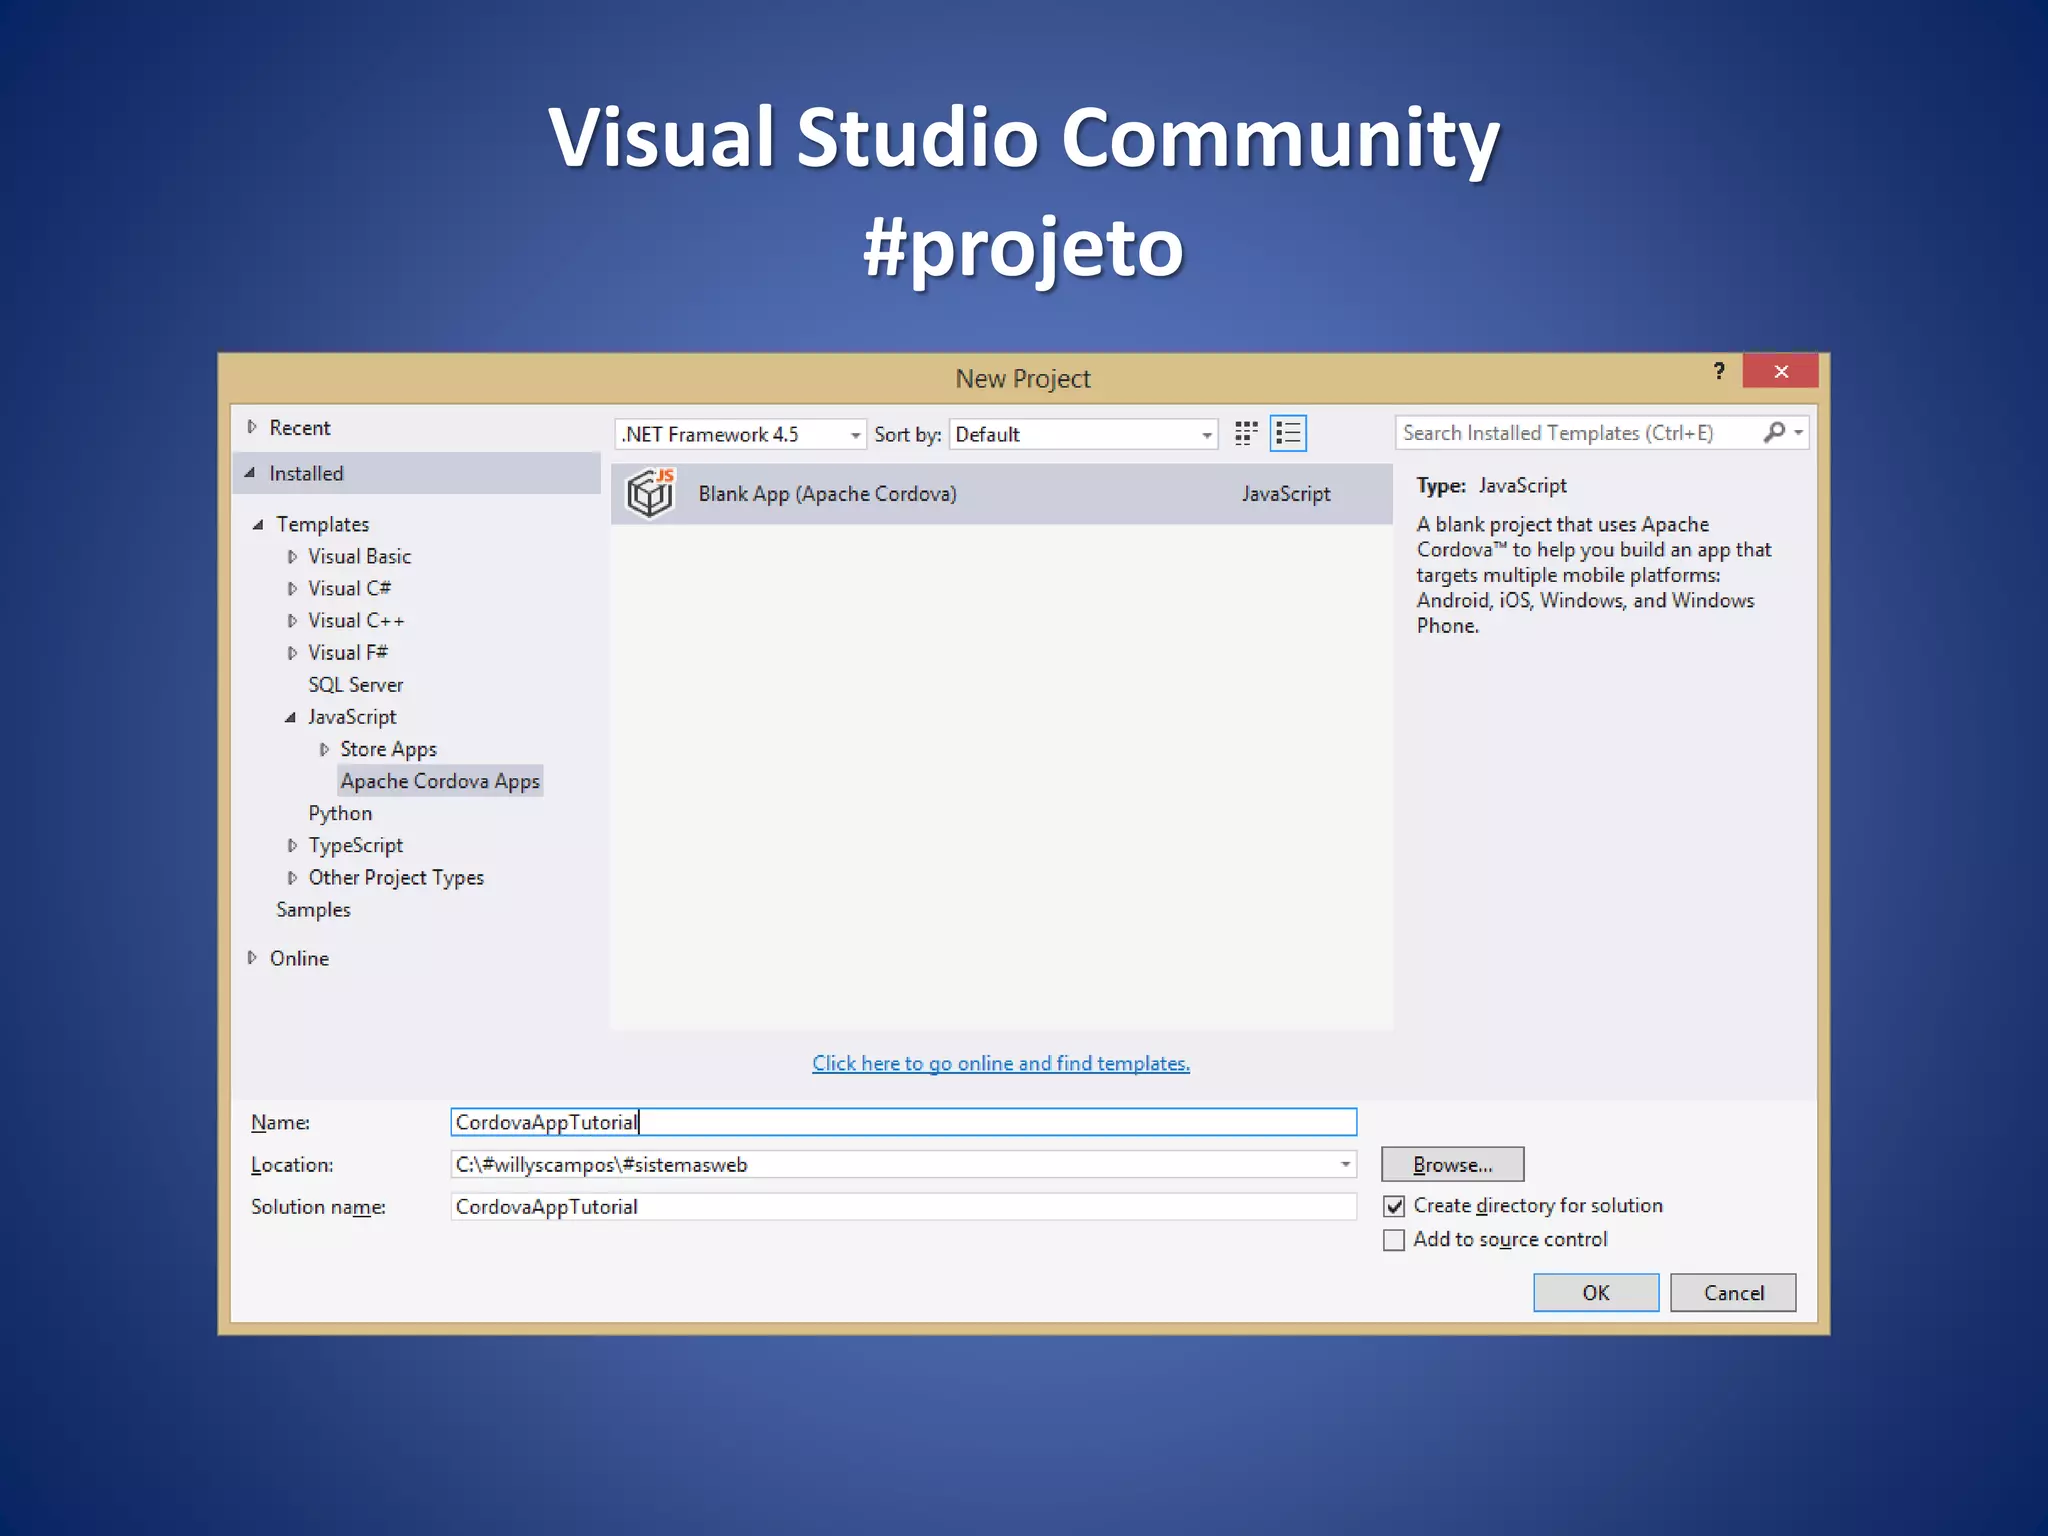
Task: Collapse the JavaScript tree node
Action: [290, 717]
